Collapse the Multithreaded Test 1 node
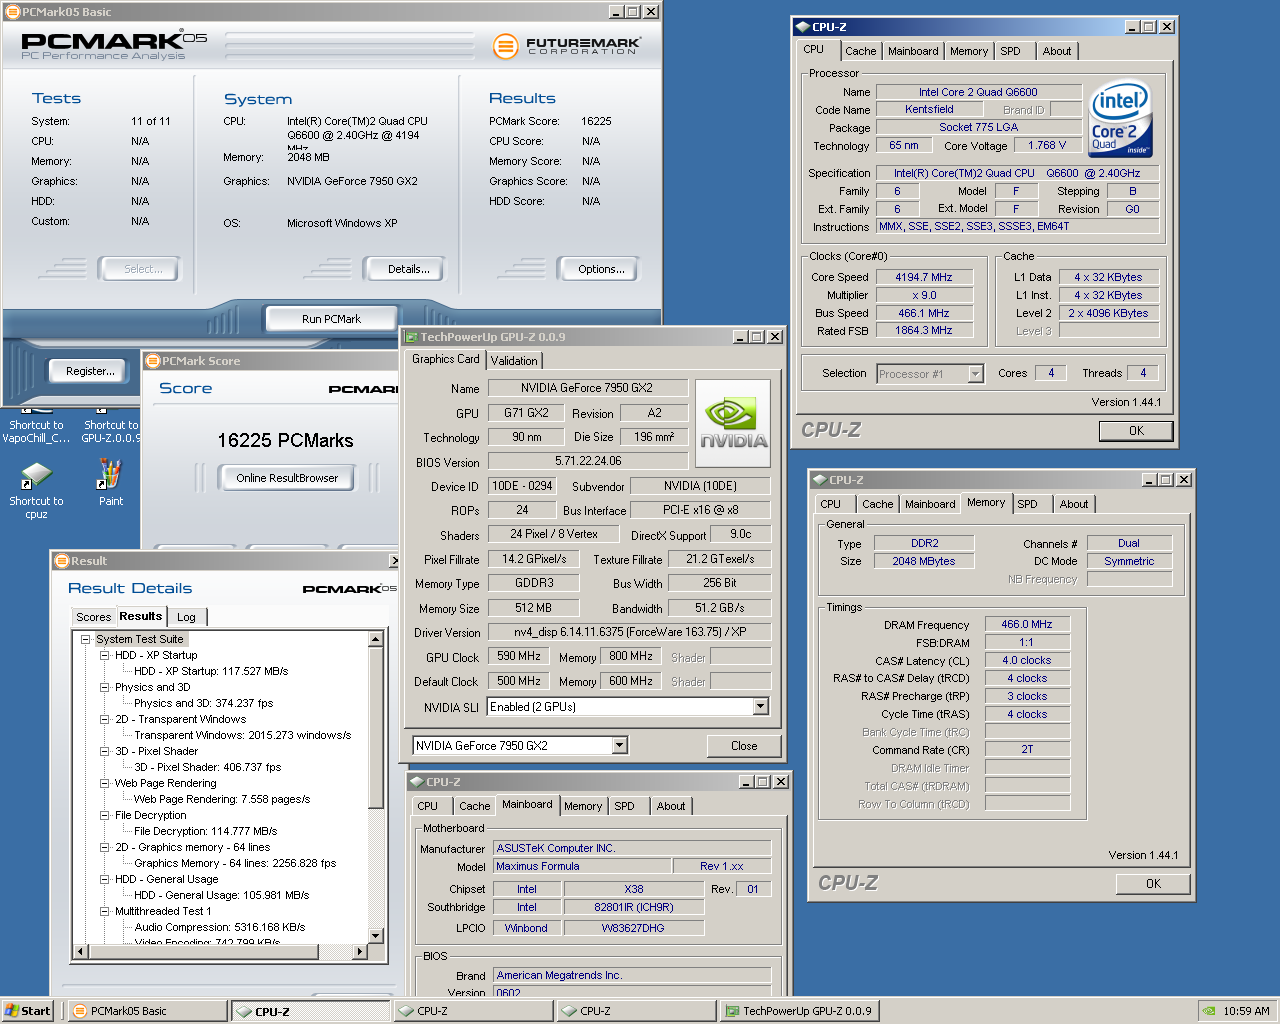Image resolution: width=1280 pixels, height=1024 pixels. (104, 911)
